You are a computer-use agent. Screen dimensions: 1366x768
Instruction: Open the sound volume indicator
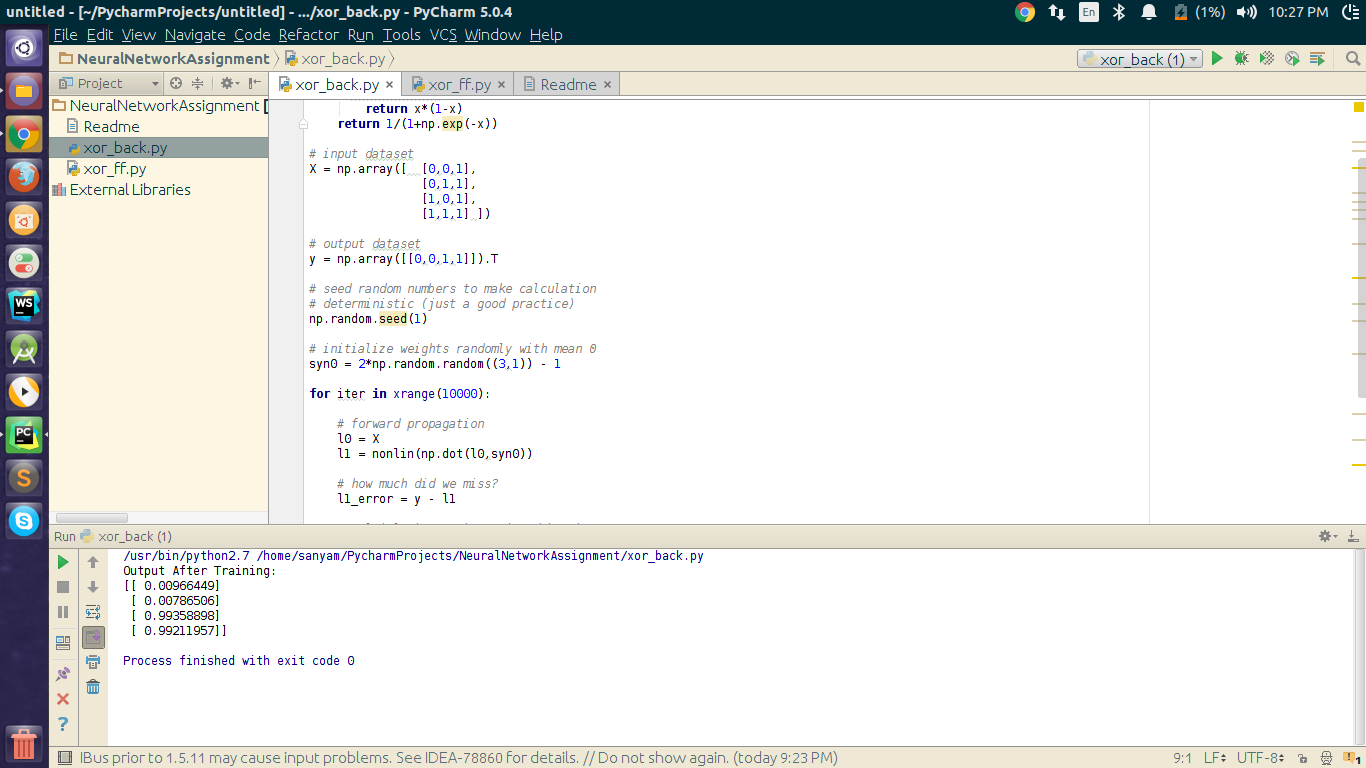[1247, 12]
